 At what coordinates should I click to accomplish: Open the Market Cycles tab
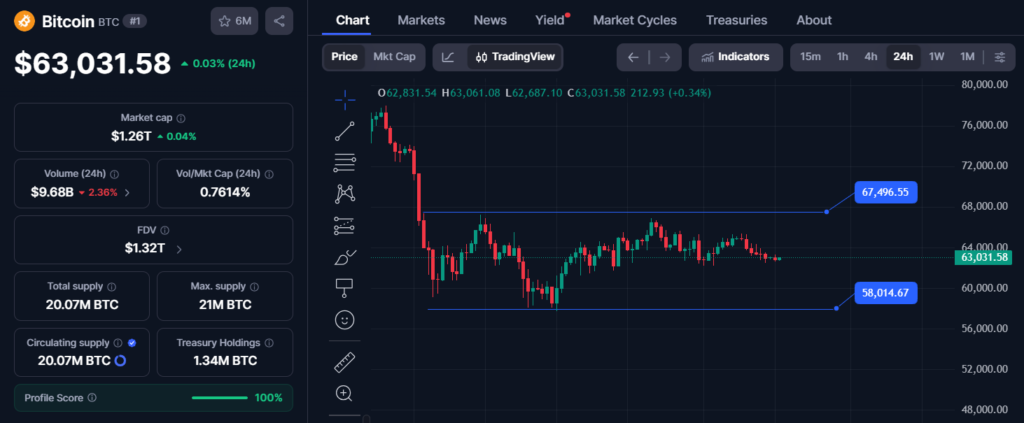pos(635,20)
